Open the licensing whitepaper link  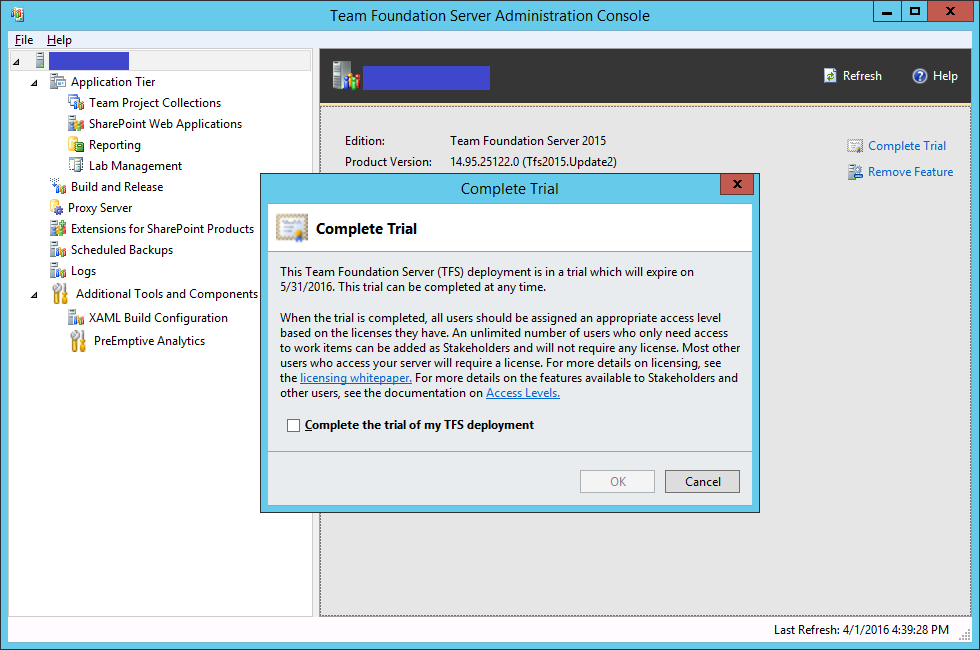point(356,378)
